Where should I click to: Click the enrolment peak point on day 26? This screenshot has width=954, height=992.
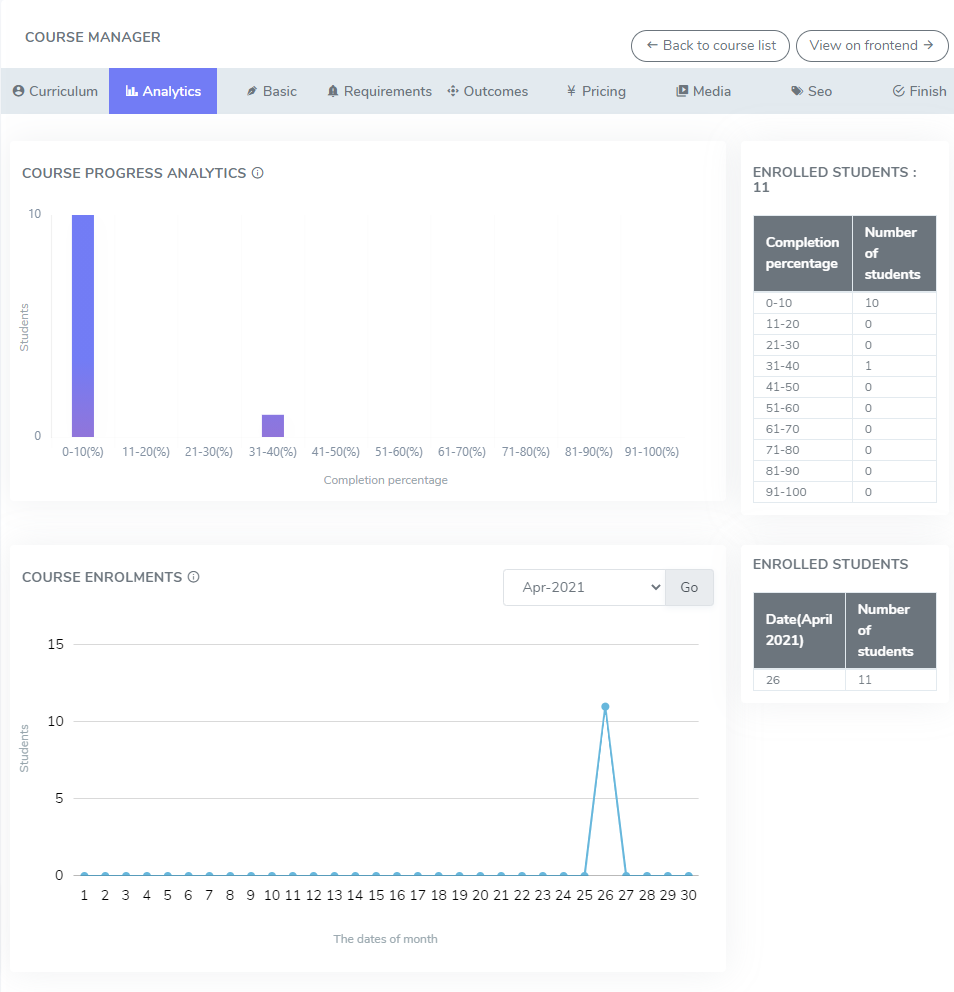point(605,707)
